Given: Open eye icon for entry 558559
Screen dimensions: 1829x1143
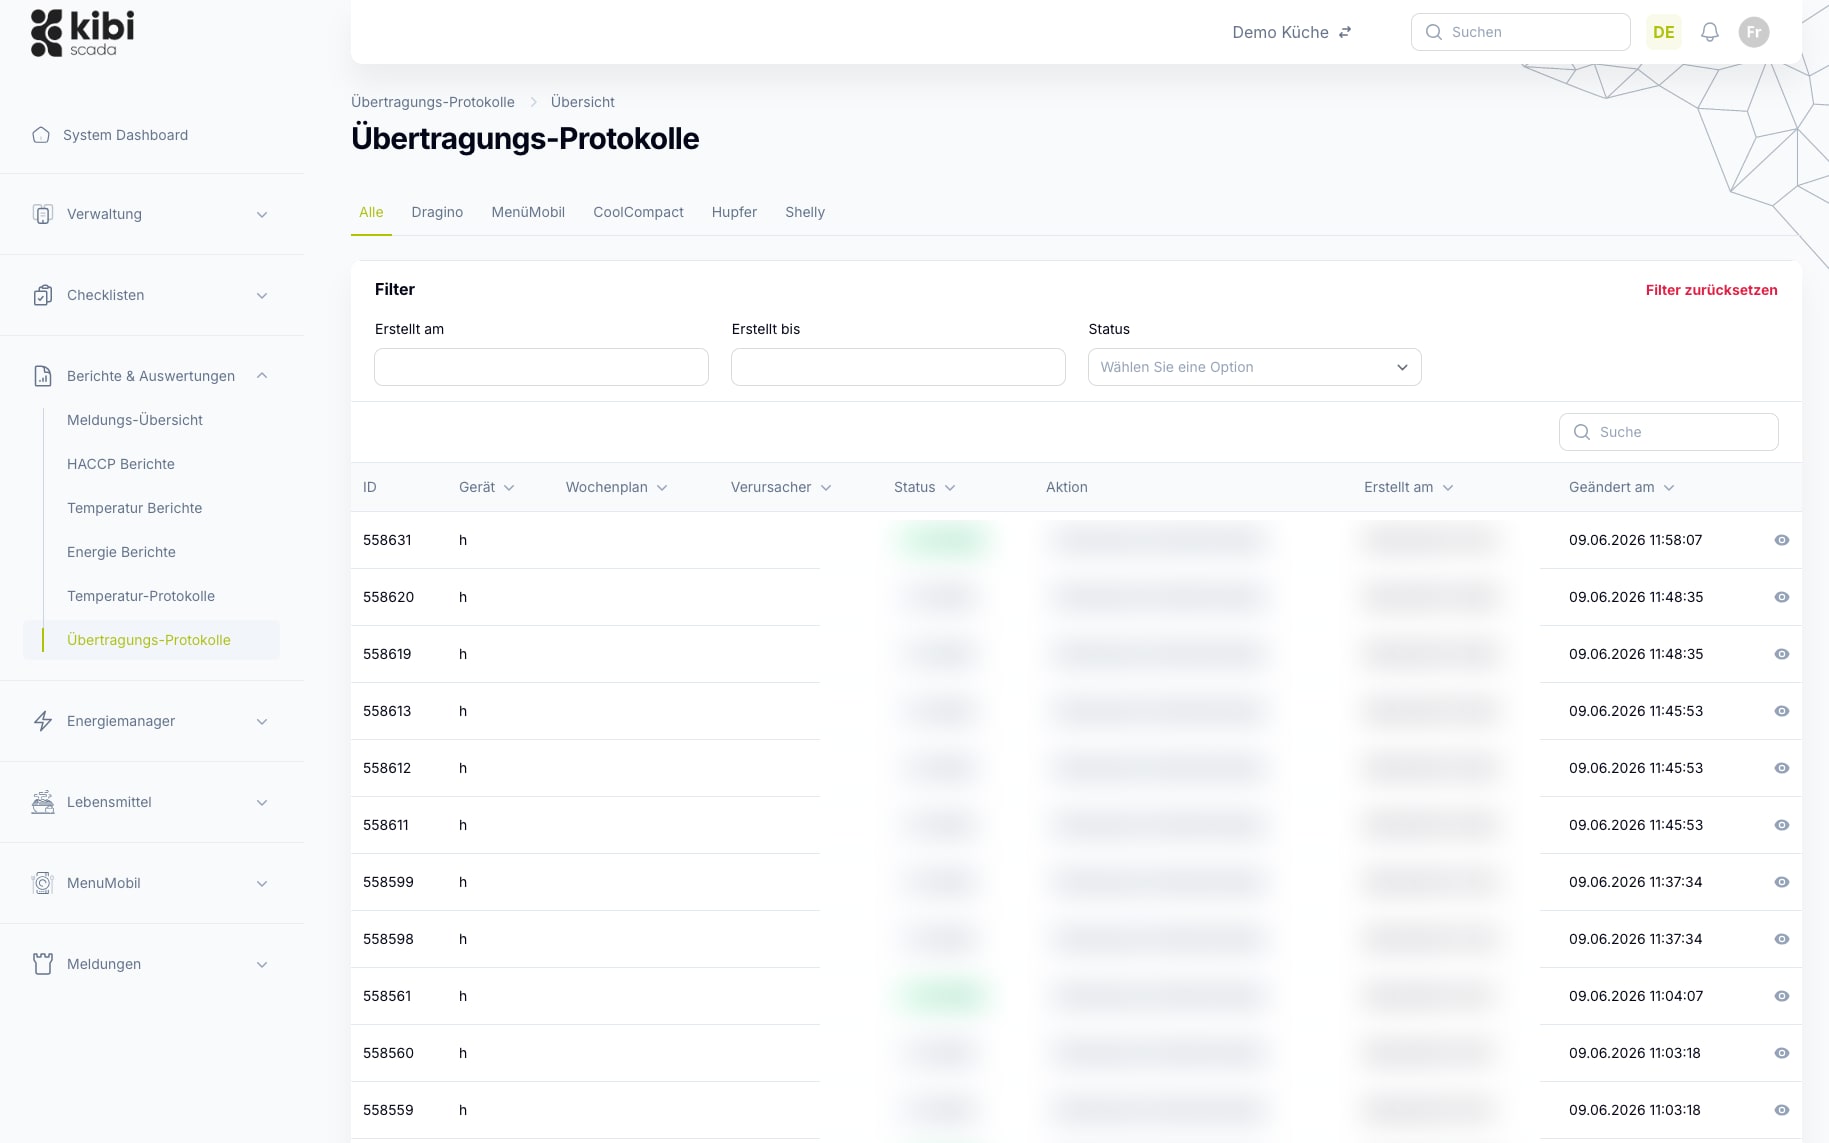Looking at the screenshot, I should point(1782,1110).
